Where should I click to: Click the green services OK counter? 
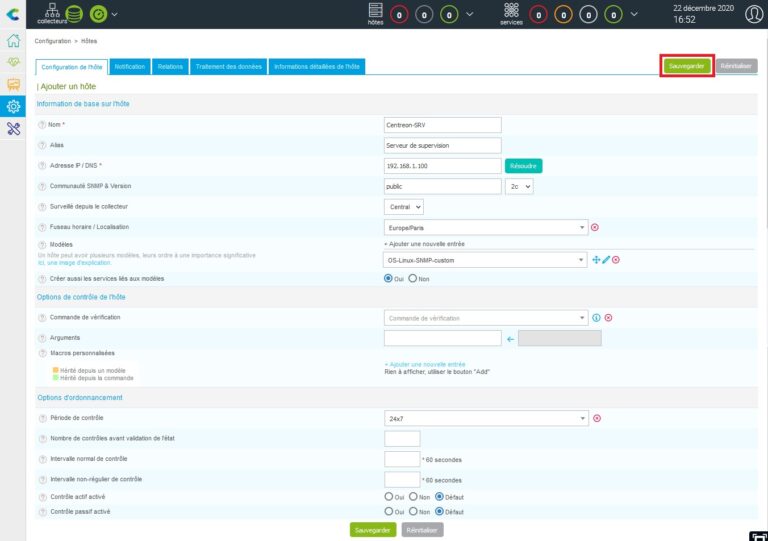613,15
